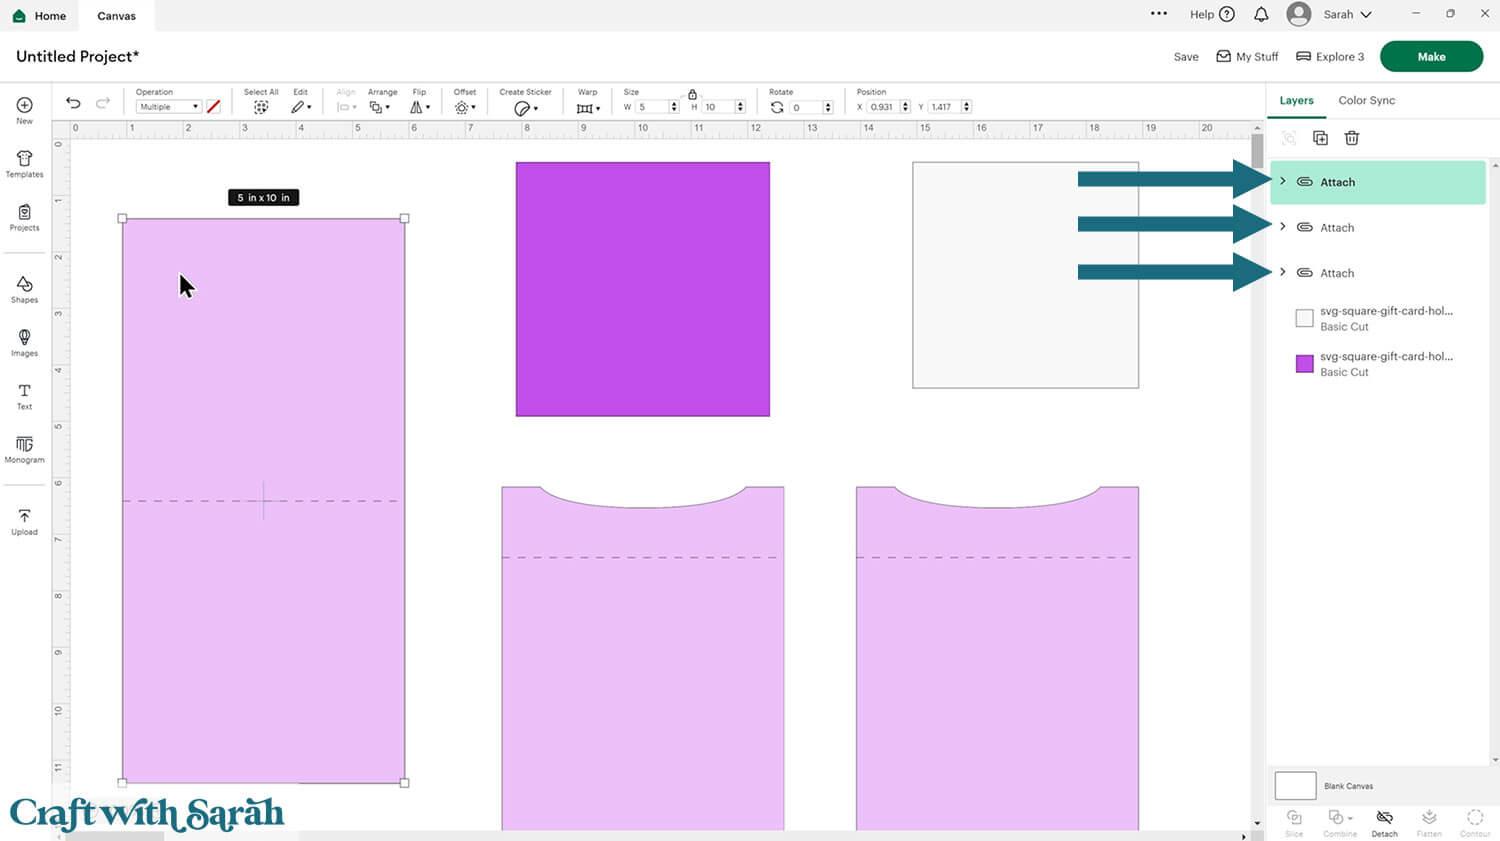Image resolution: width=1500 pixels, height=841 pixels.
Task: Open the Monogram tool
Action: [x=24, y=449]
